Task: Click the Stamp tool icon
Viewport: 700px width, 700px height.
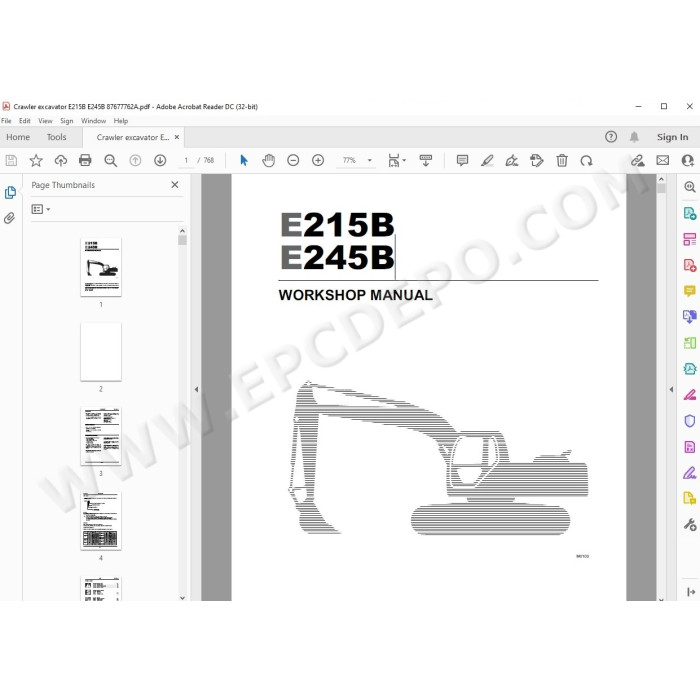Action: [537, 160]
